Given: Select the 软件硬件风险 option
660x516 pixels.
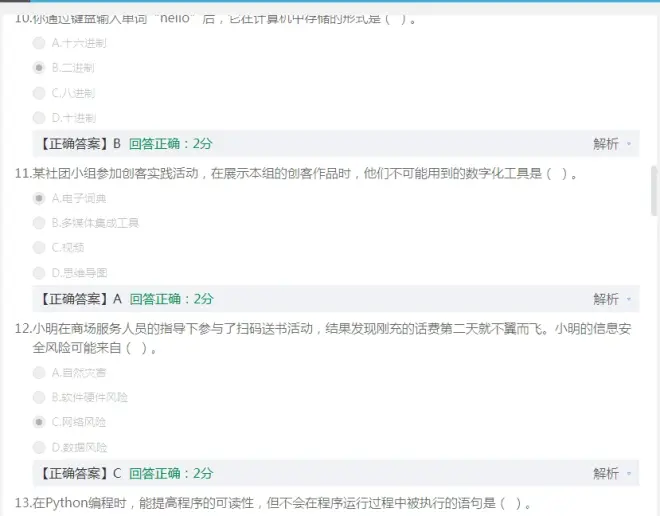Looking at the screenshot, I should coord(39,397).
